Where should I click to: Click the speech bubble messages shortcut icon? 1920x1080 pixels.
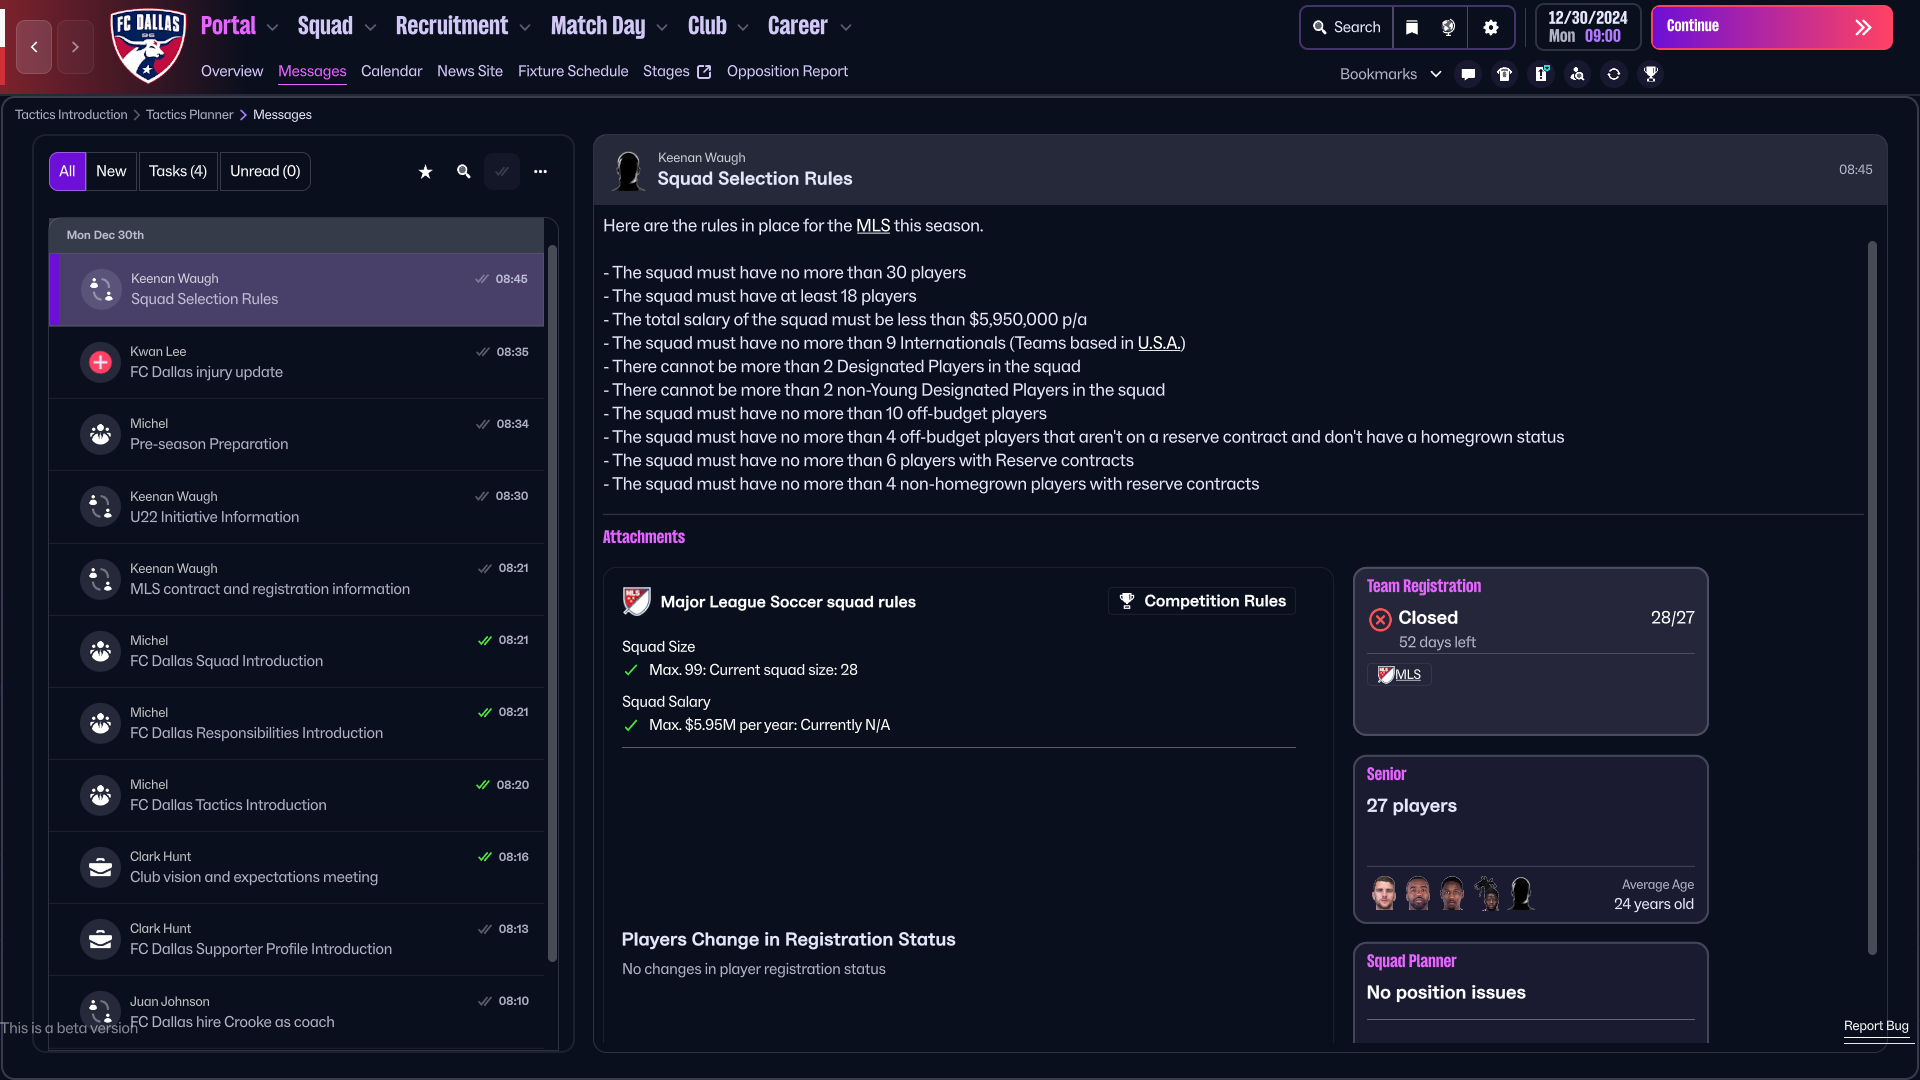[x=1468, y=74]
